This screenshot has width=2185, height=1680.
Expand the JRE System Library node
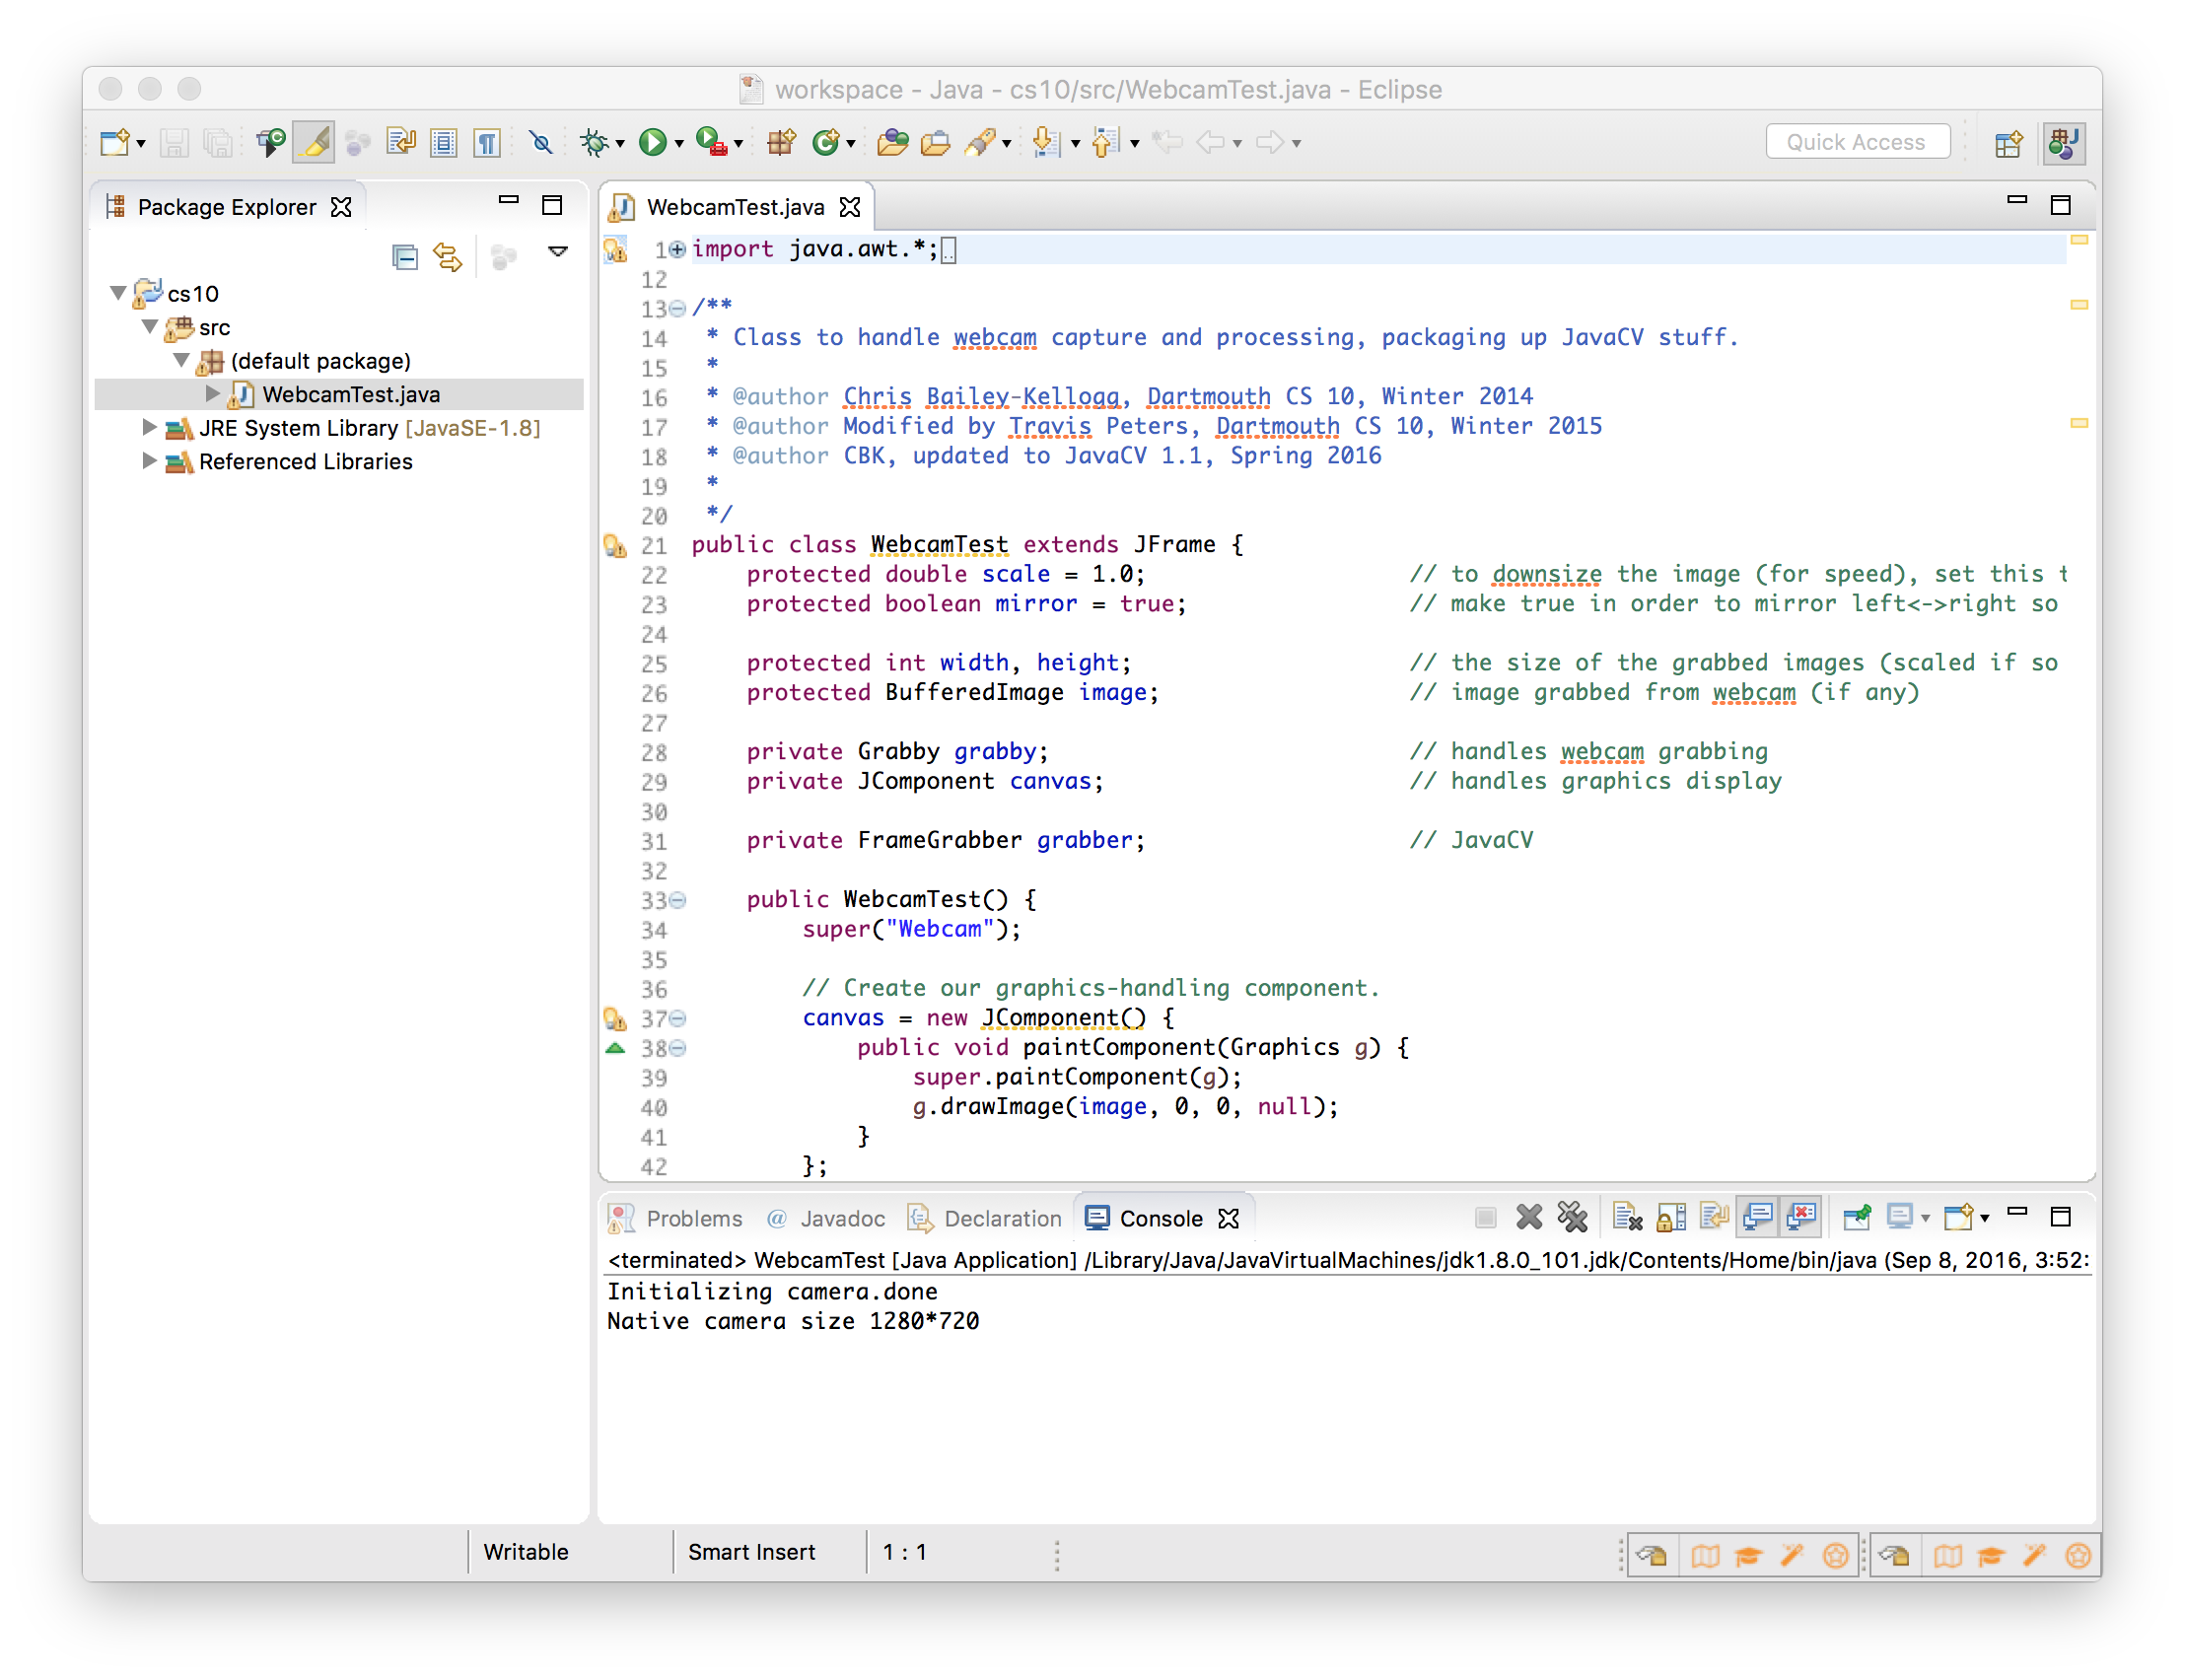click(x=149, y=428)
